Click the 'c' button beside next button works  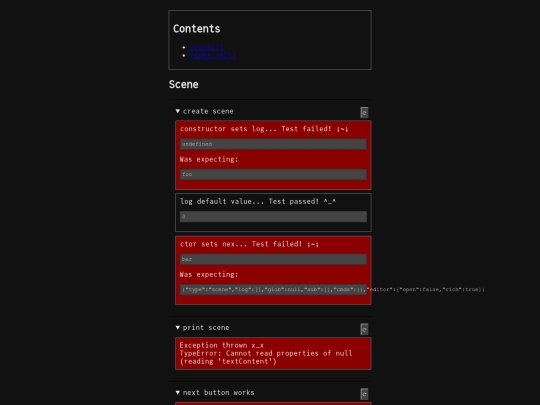pos(364,394)
